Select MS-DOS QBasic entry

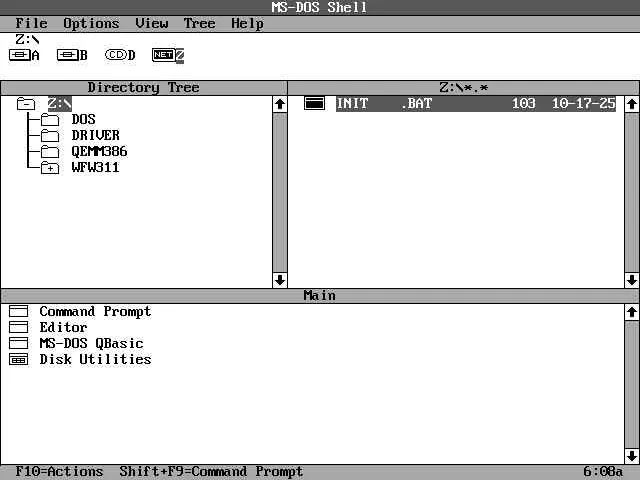pos(91,344)
